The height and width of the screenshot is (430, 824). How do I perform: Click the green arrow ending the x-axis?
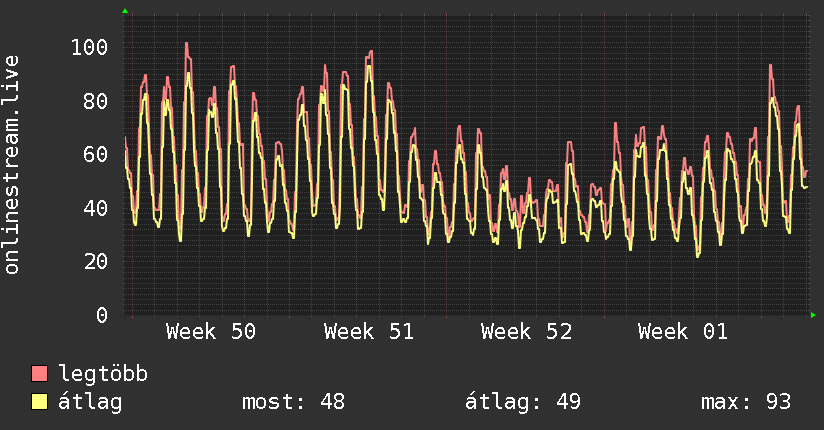[813, 315]
